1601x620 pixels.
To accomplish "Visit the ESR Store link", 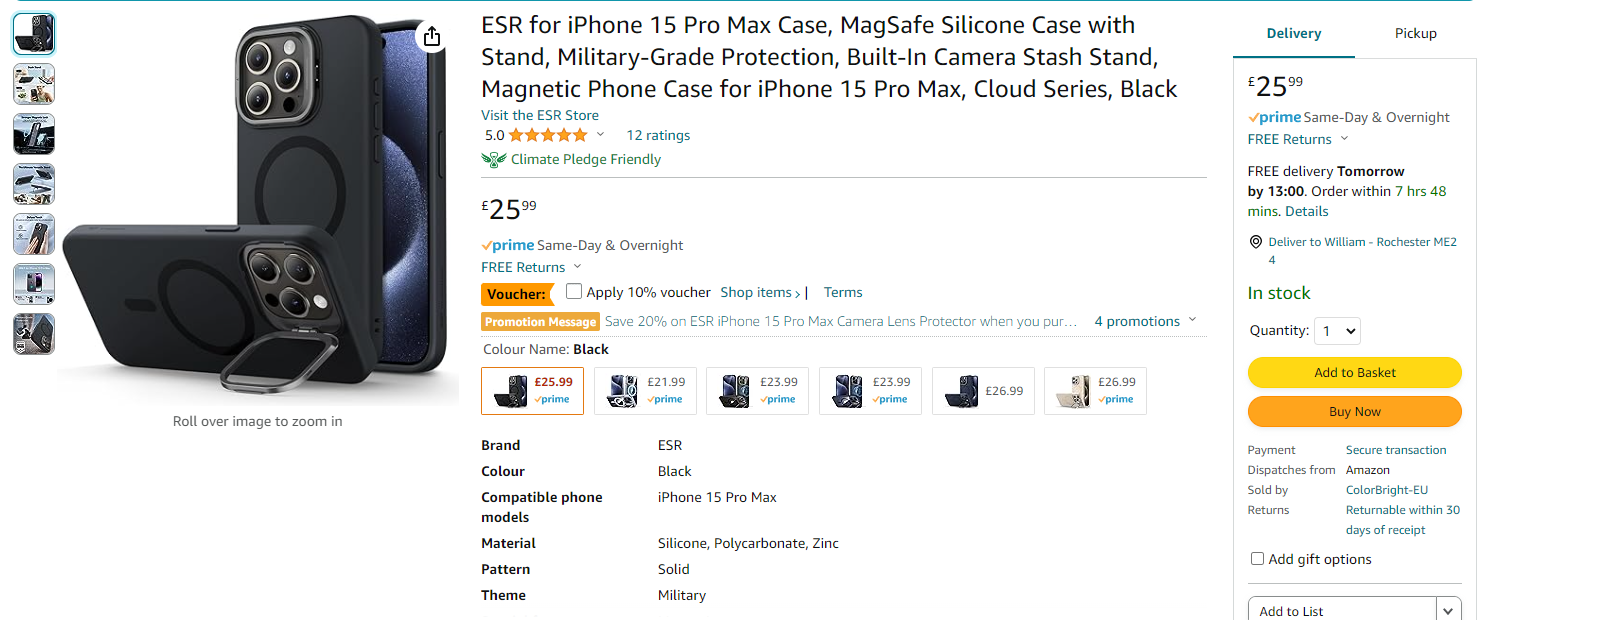I will coord(540,115).
